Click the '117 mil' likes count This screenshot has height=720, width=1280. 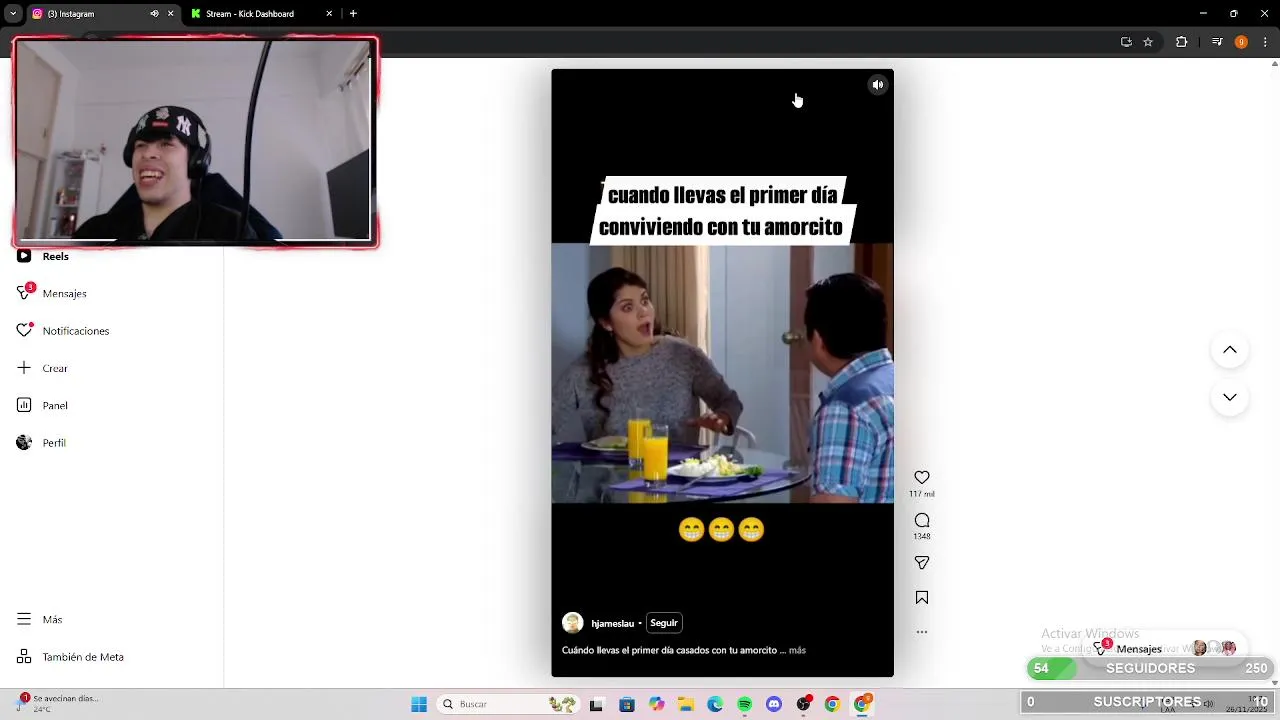click(922, 494)
